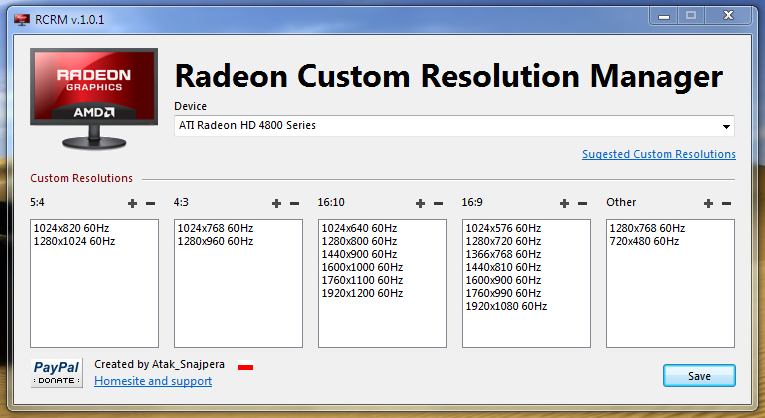Add a resolution to the 4:3 list
This screenshot has height=418, width=765.
276,203
